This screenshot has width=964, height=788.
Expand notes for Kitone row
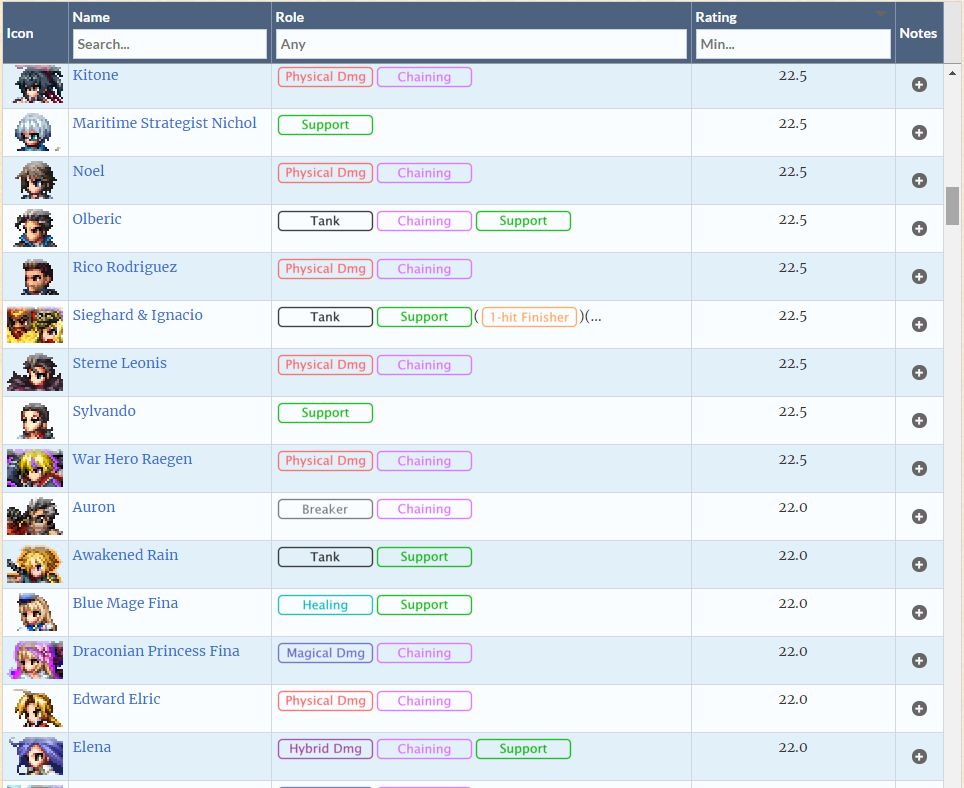click(x=919, y=85)
